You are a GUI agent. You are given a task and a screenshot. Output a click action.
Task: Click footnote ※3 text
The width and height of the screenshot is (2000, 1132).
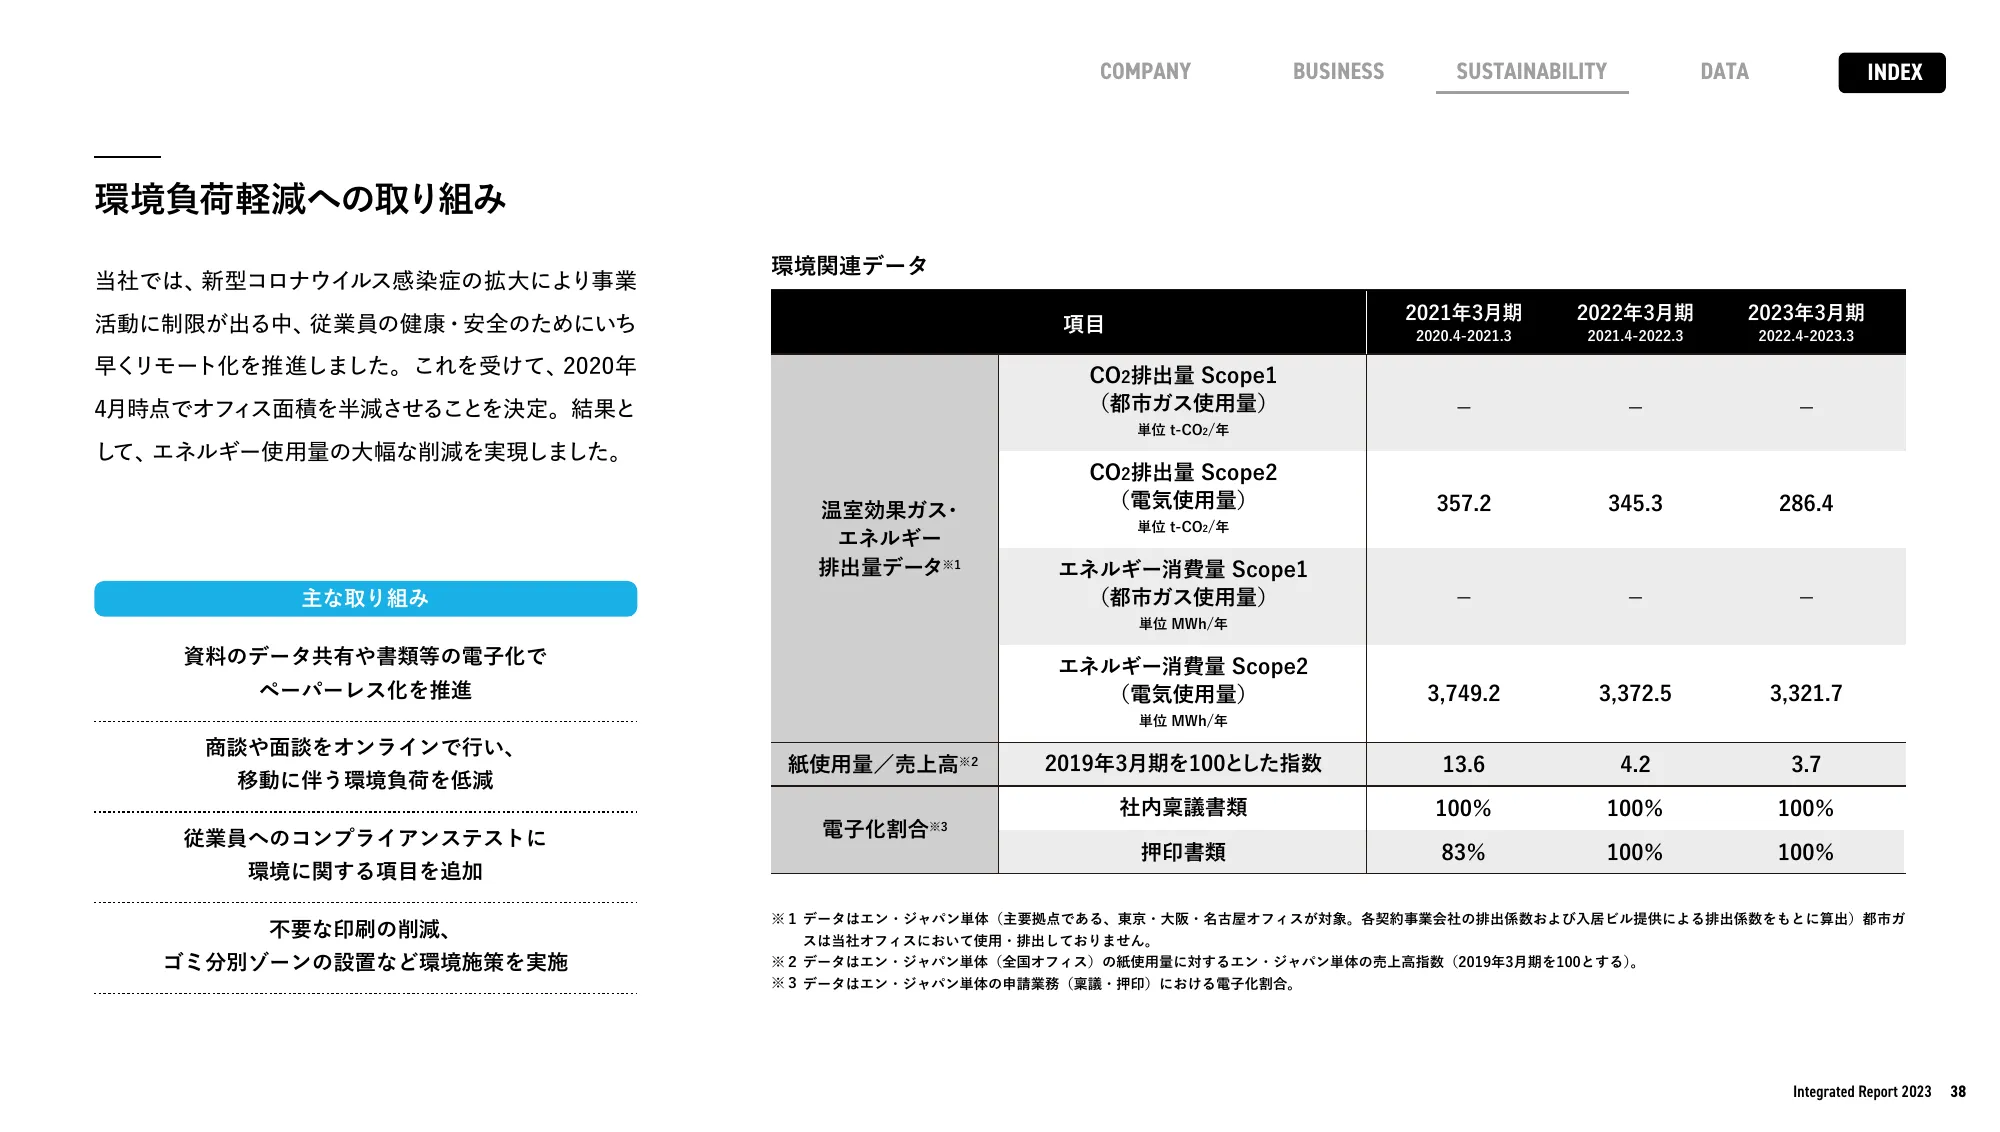coord(1036,984)
